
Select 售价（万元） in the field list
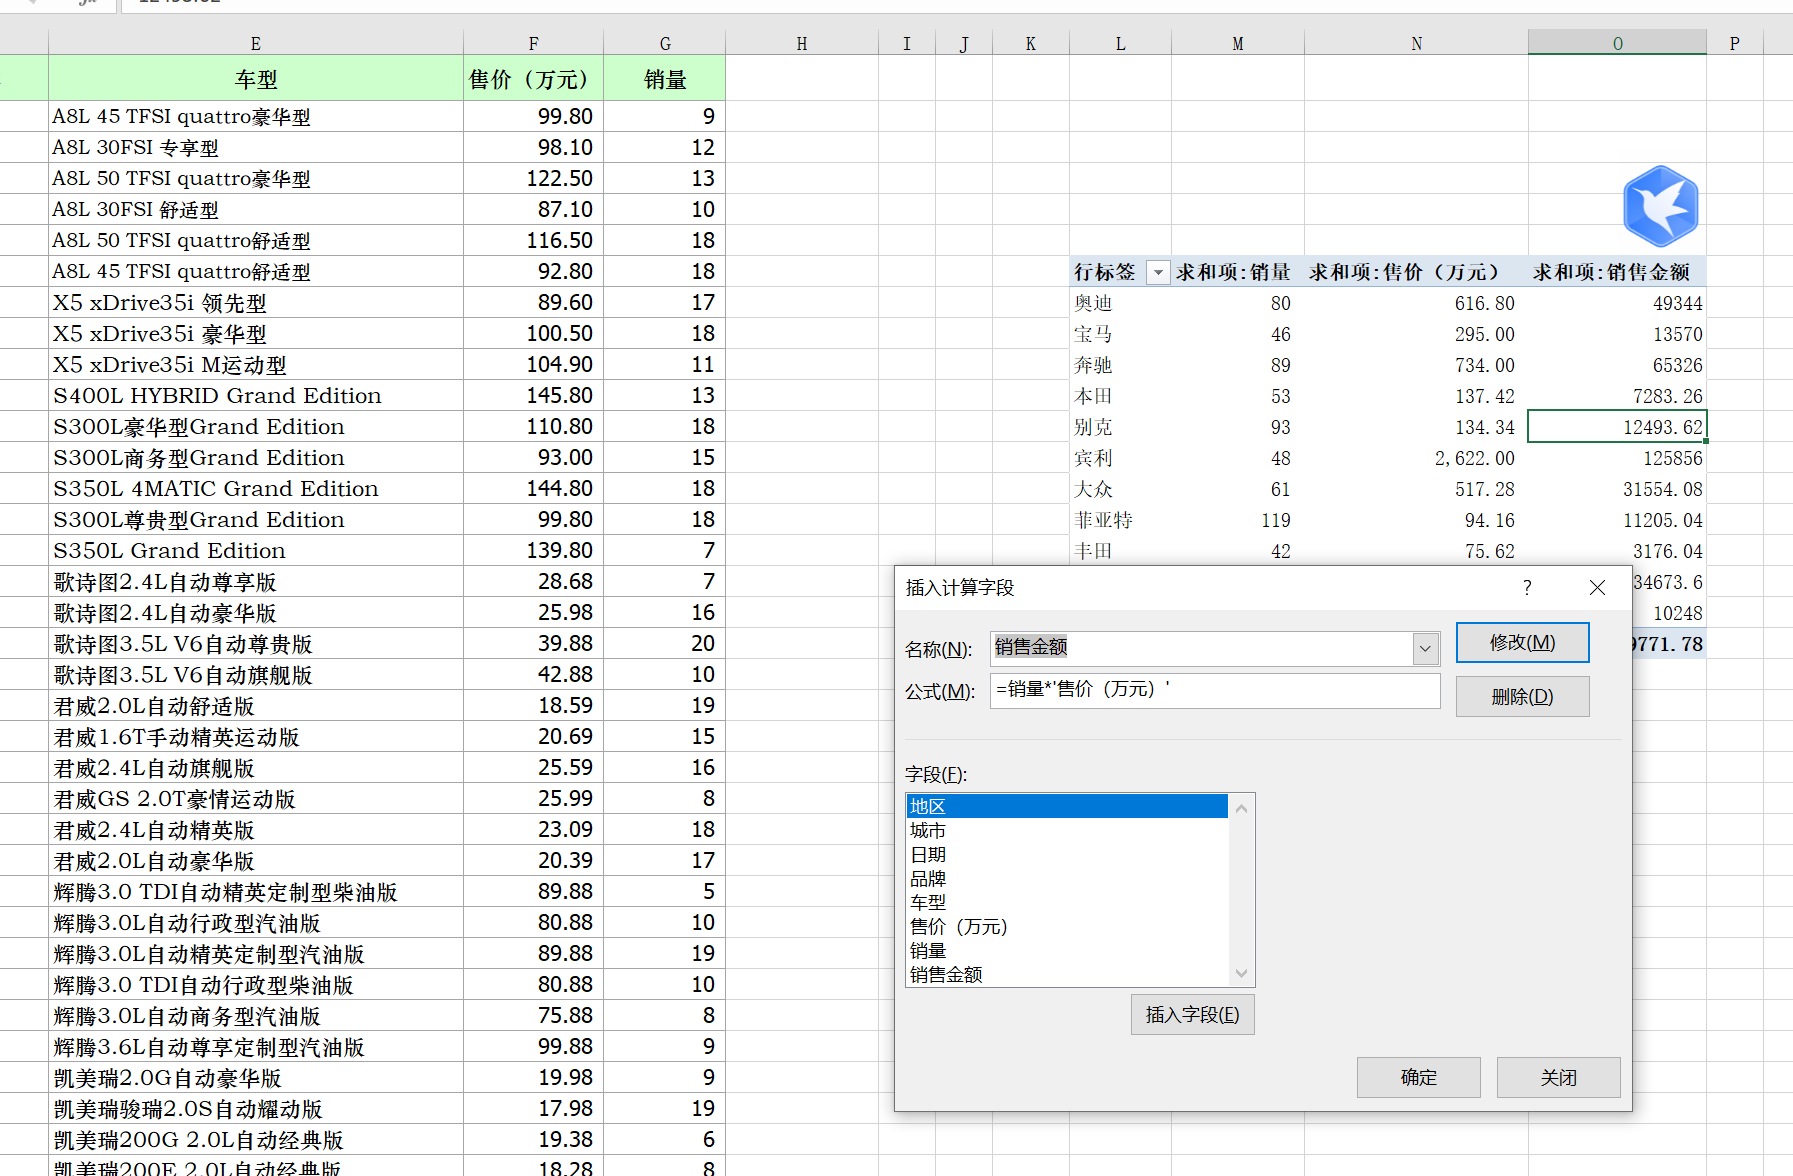point(1067,927)
